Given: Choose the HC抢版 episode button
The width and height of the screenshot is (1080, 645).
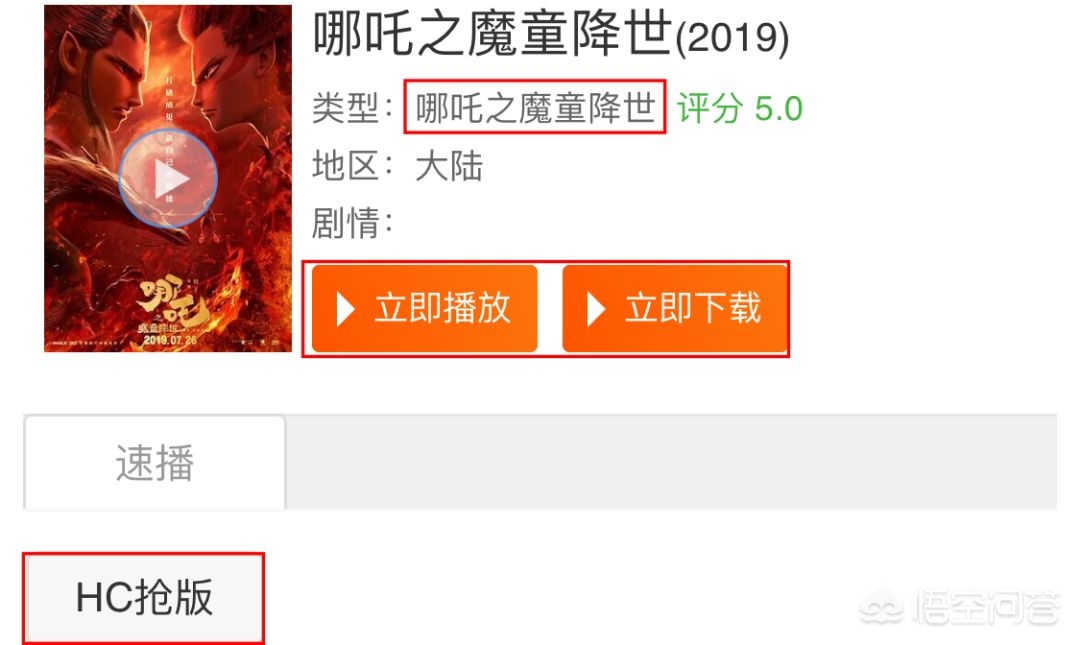Looking at the screenshot, I should click(143, 597).
